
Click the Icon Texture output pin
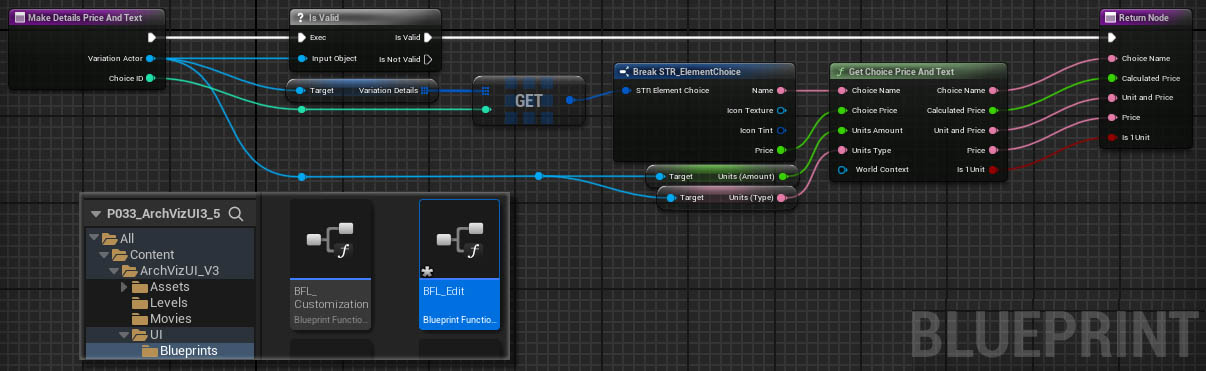point(781,110)
